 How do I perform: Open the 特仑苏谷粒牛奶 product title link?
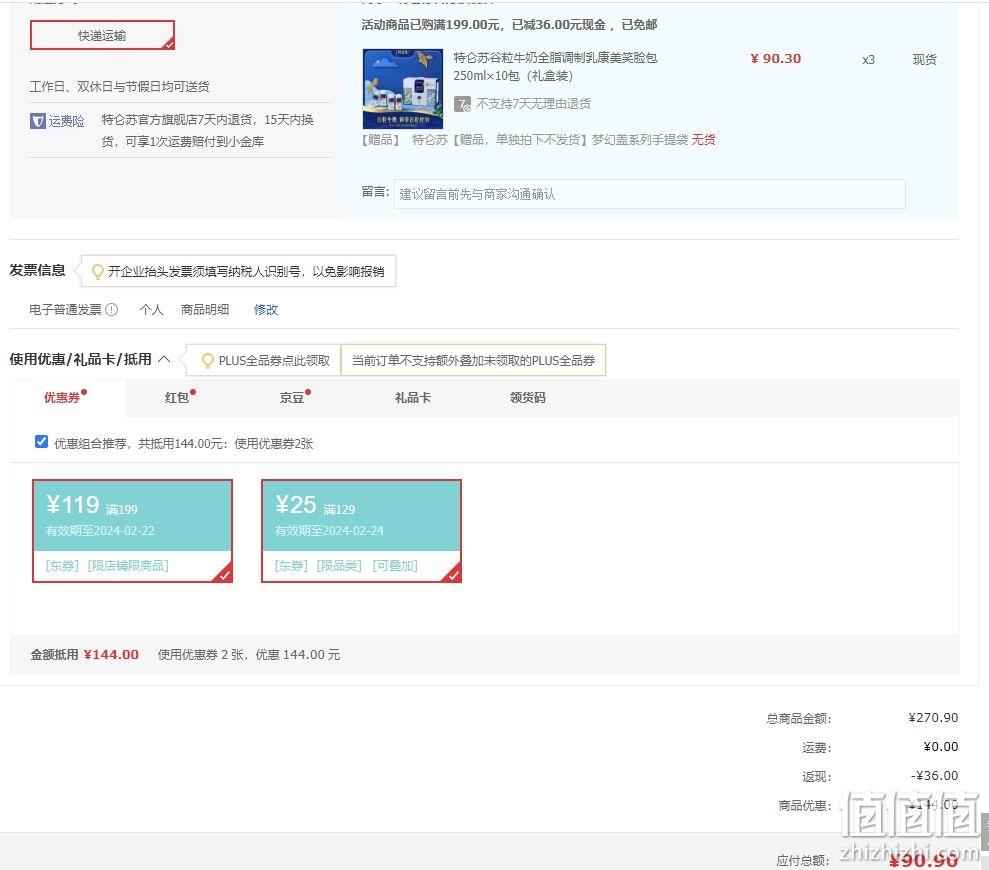555,66
